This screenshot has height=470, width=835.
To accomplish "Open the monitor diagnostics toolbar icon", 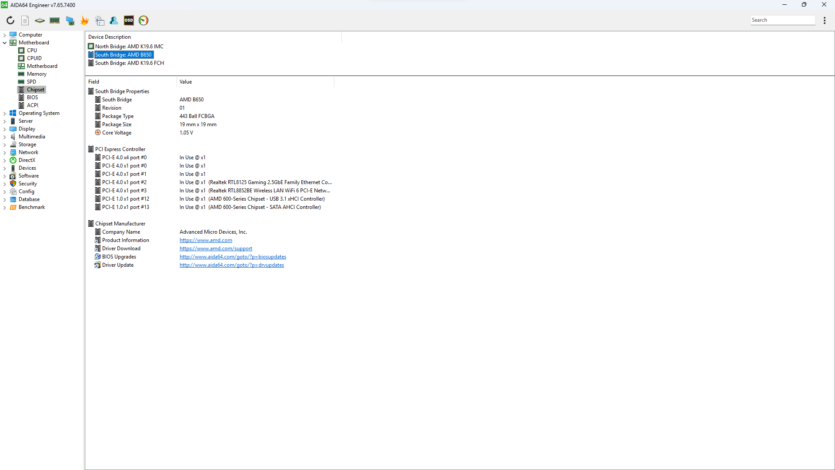I will pos(70,20).
